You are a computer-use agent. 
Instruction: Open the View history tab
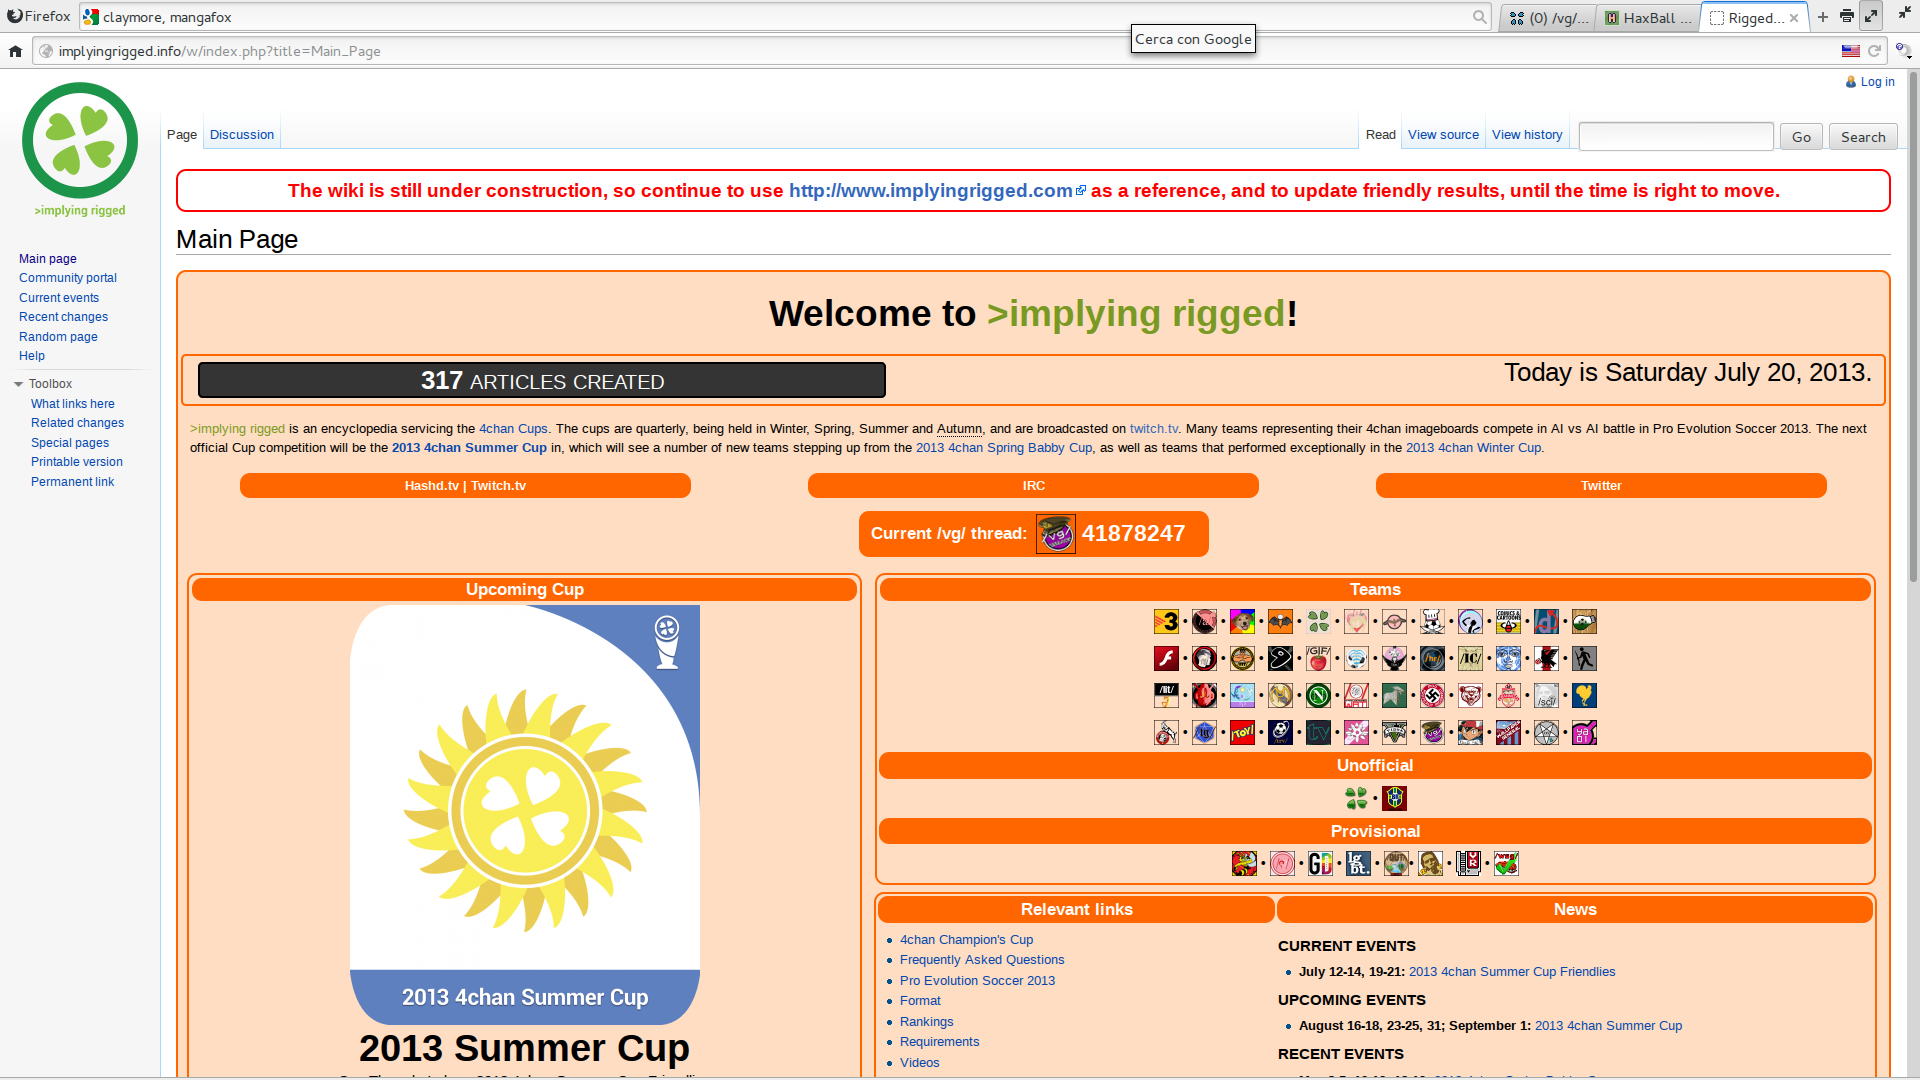tap(1526, 135)
